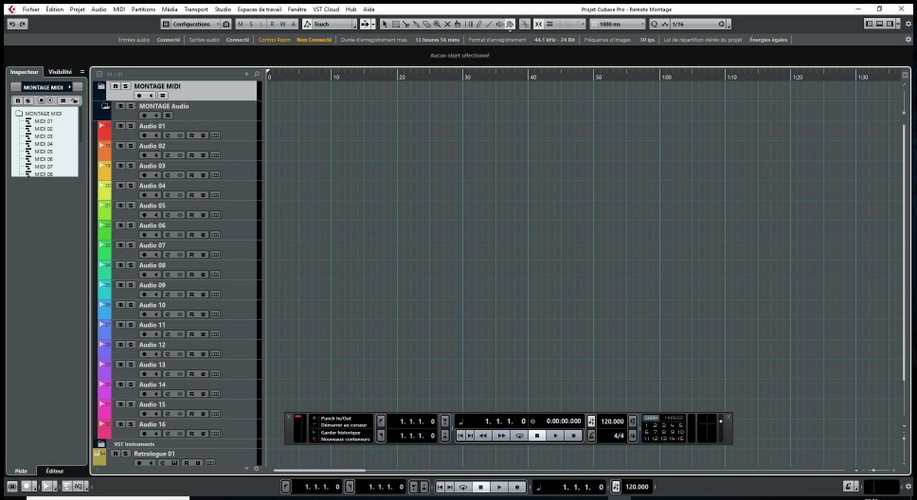Click the add track plus icon

pos(246,74)
